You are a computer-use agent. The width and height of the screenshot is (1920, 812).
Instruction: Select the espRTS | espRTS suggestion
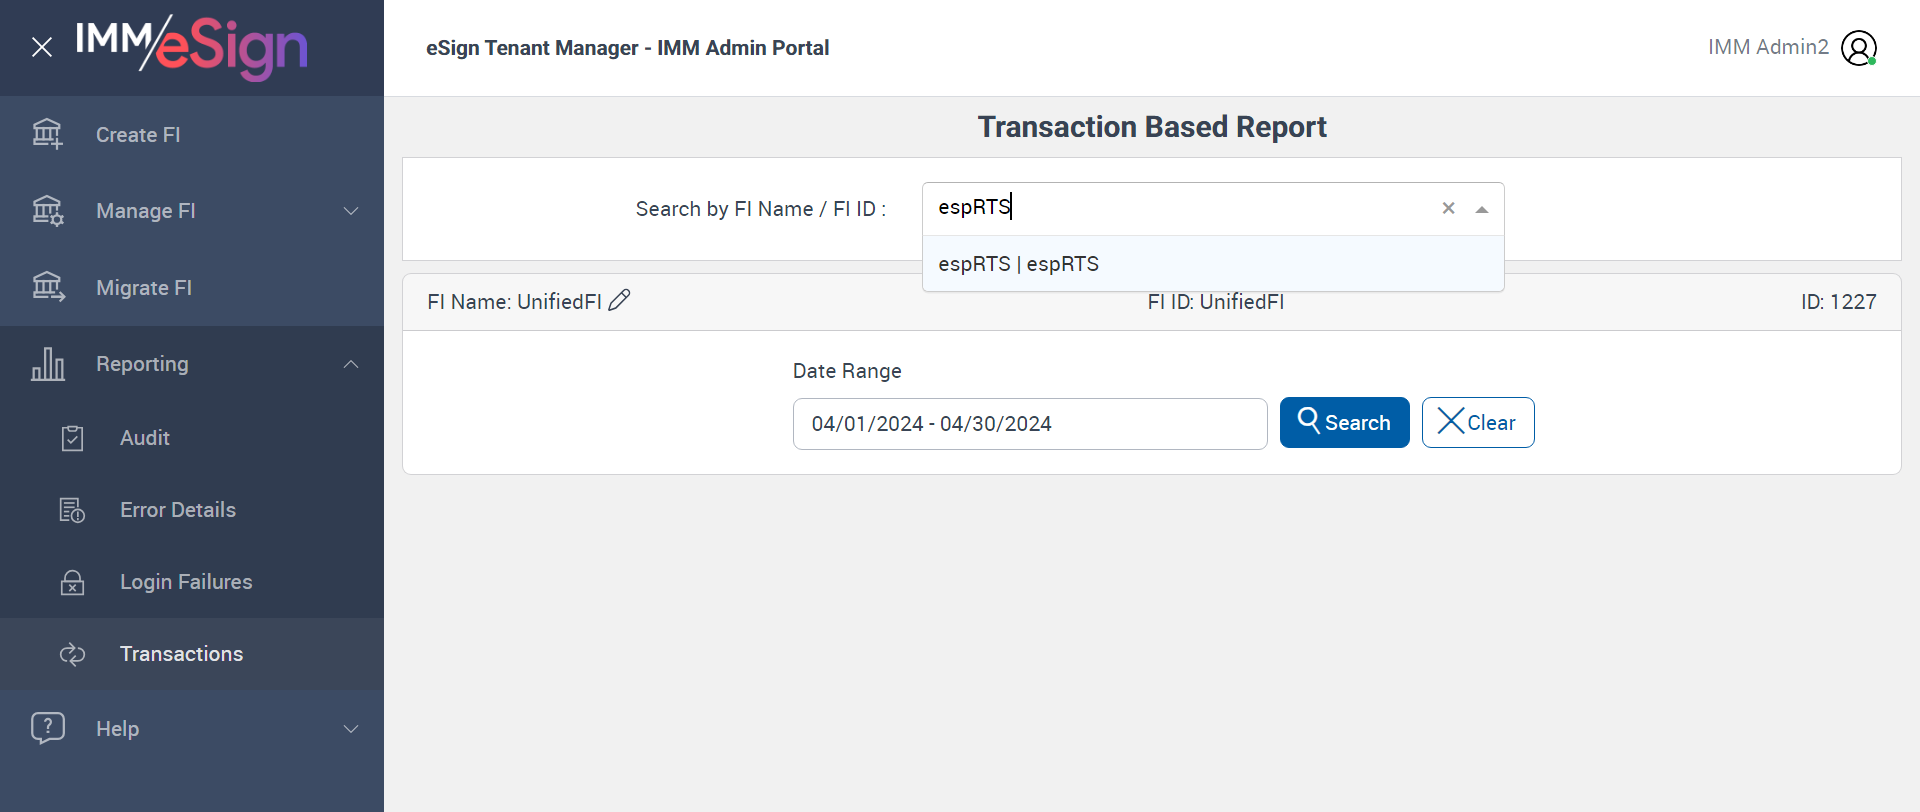click(x=1213, y=264)
